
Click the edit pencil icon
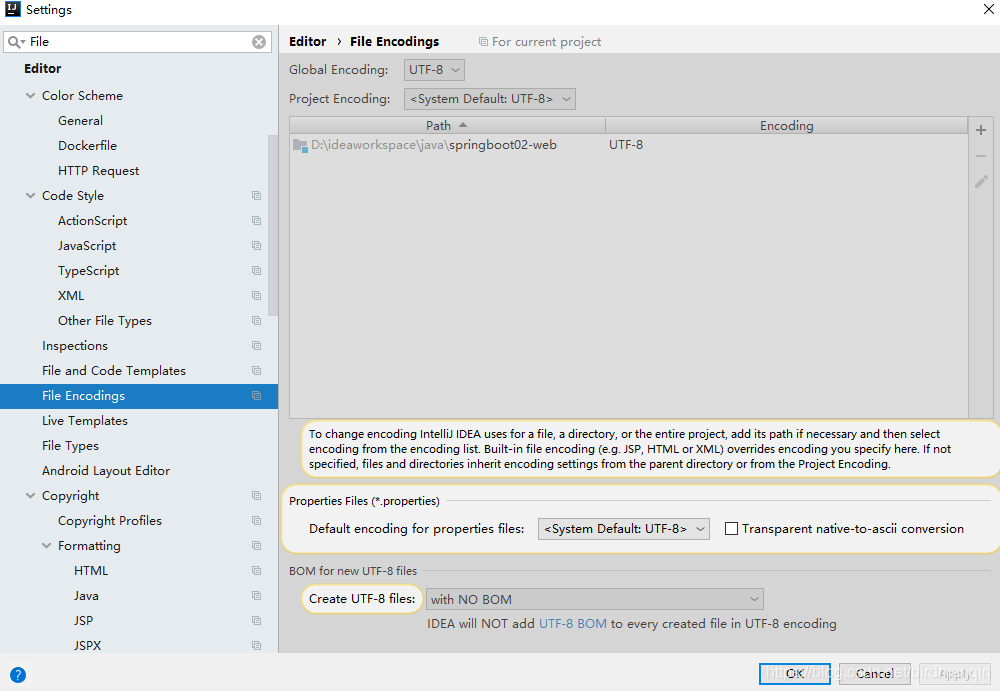point(981,182)
